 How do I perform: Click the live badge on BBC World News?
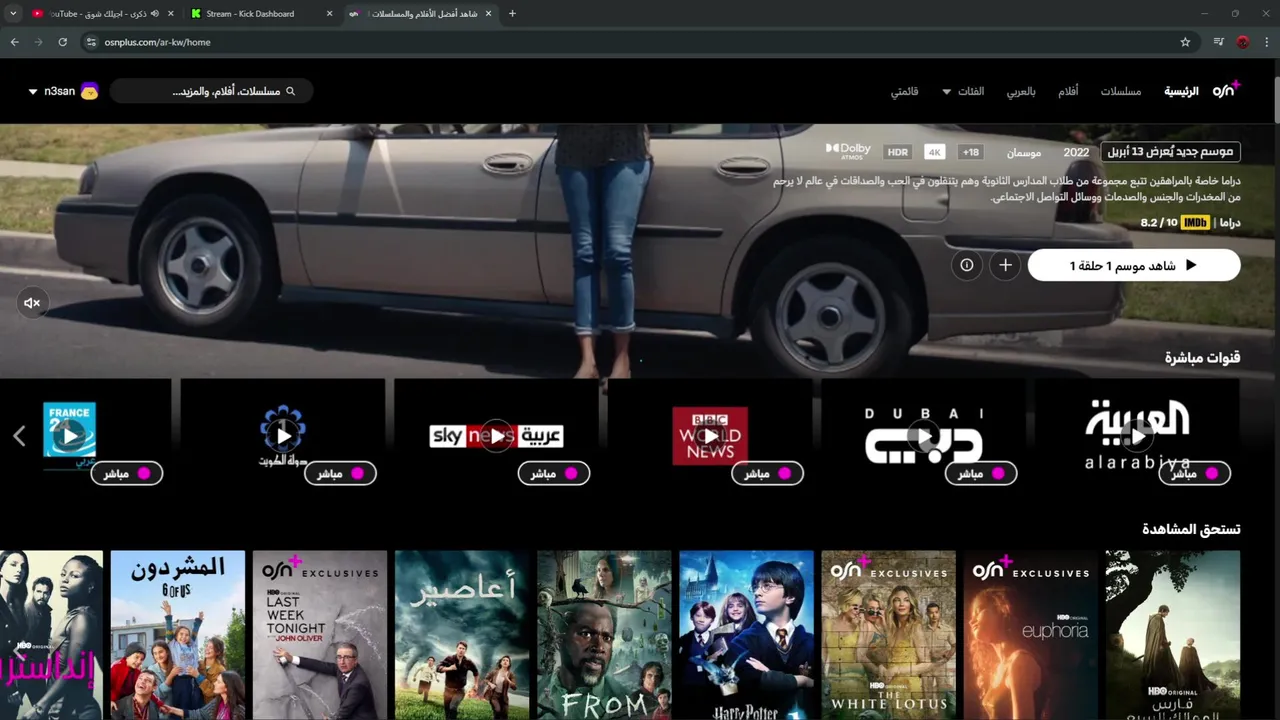click(x=767, y=473)
